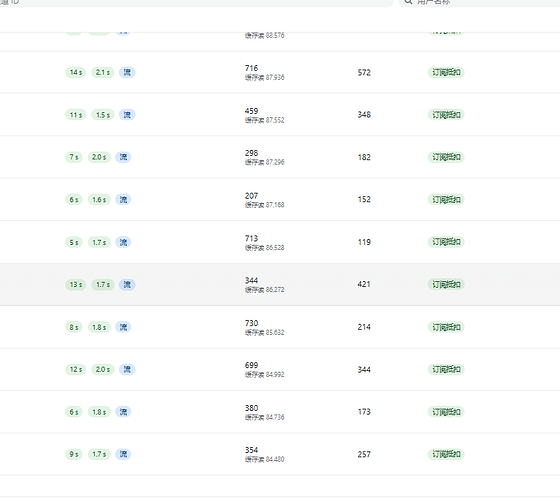
Task: Click the output value 214
Action: (364, 327)
